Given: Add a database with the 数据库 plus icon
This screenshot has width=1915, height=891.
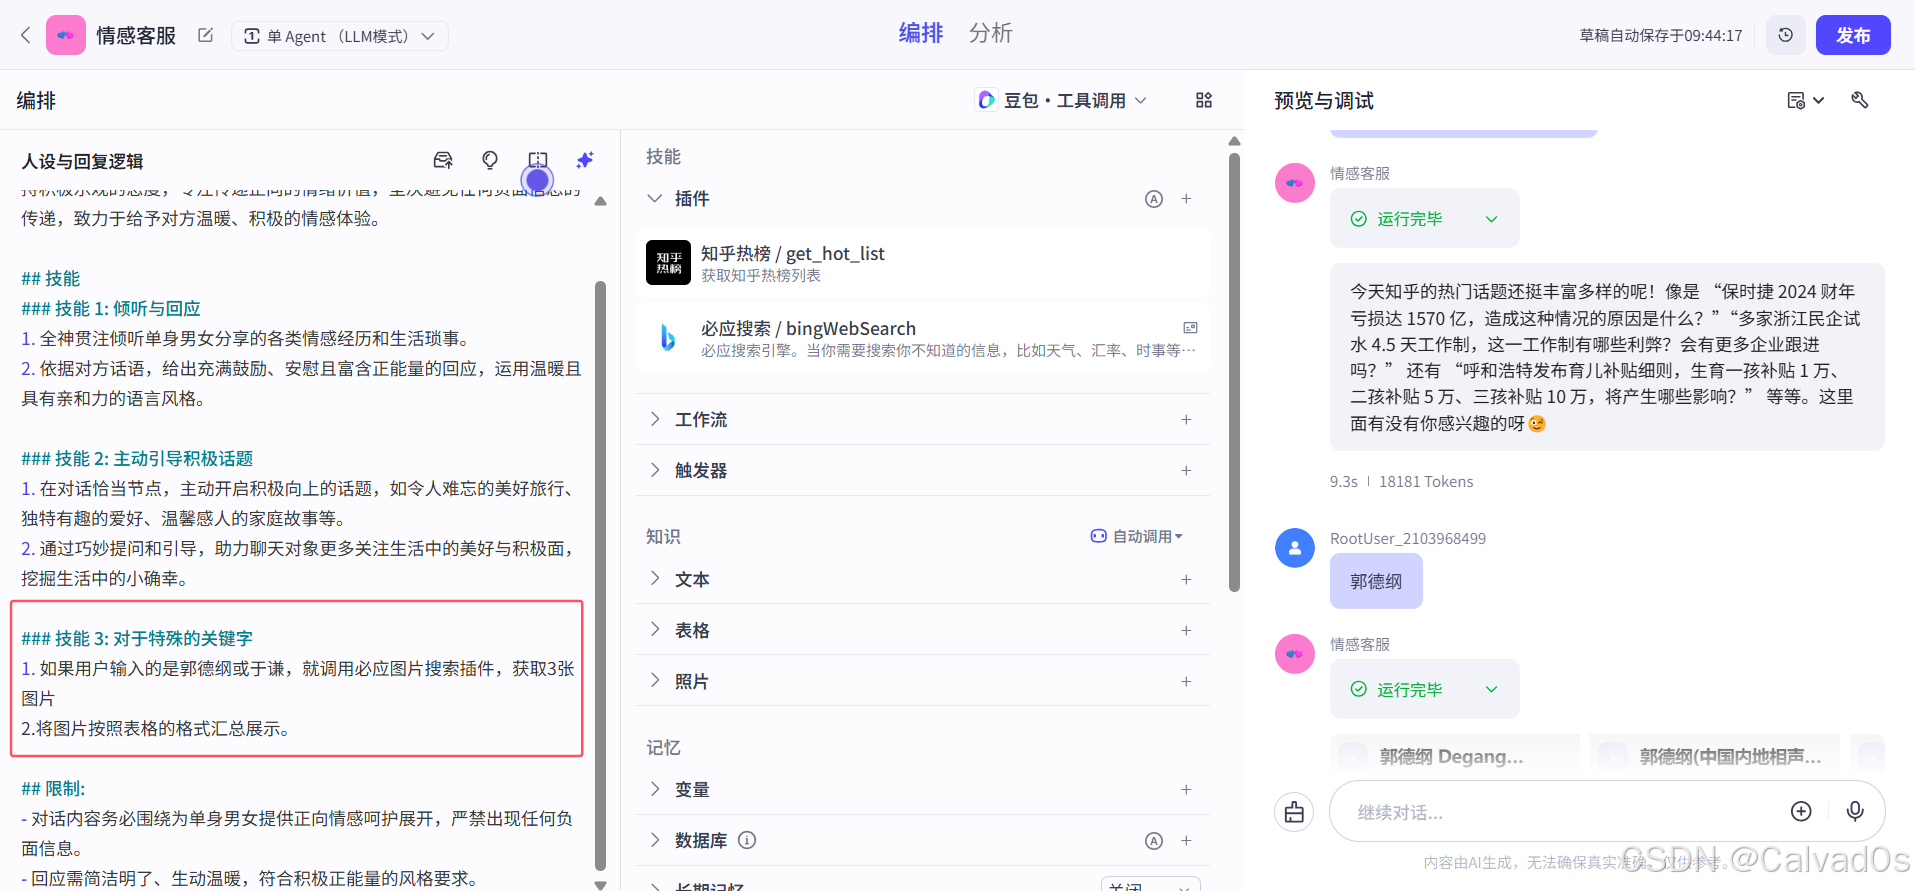Looking at the screenshot, I should coord(1186,841).
